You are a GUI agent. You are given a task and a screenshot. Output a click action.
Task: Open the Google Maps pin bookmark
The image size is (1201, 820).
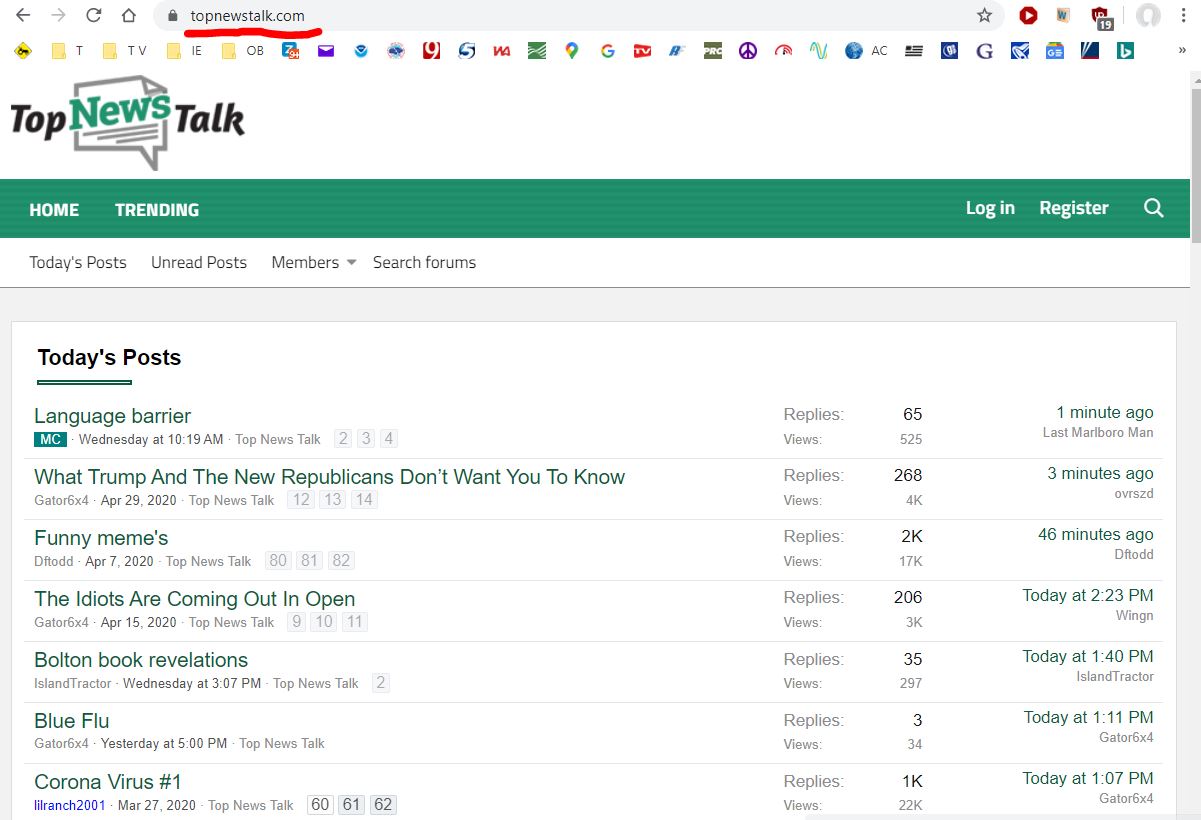[x=572, y=50]
